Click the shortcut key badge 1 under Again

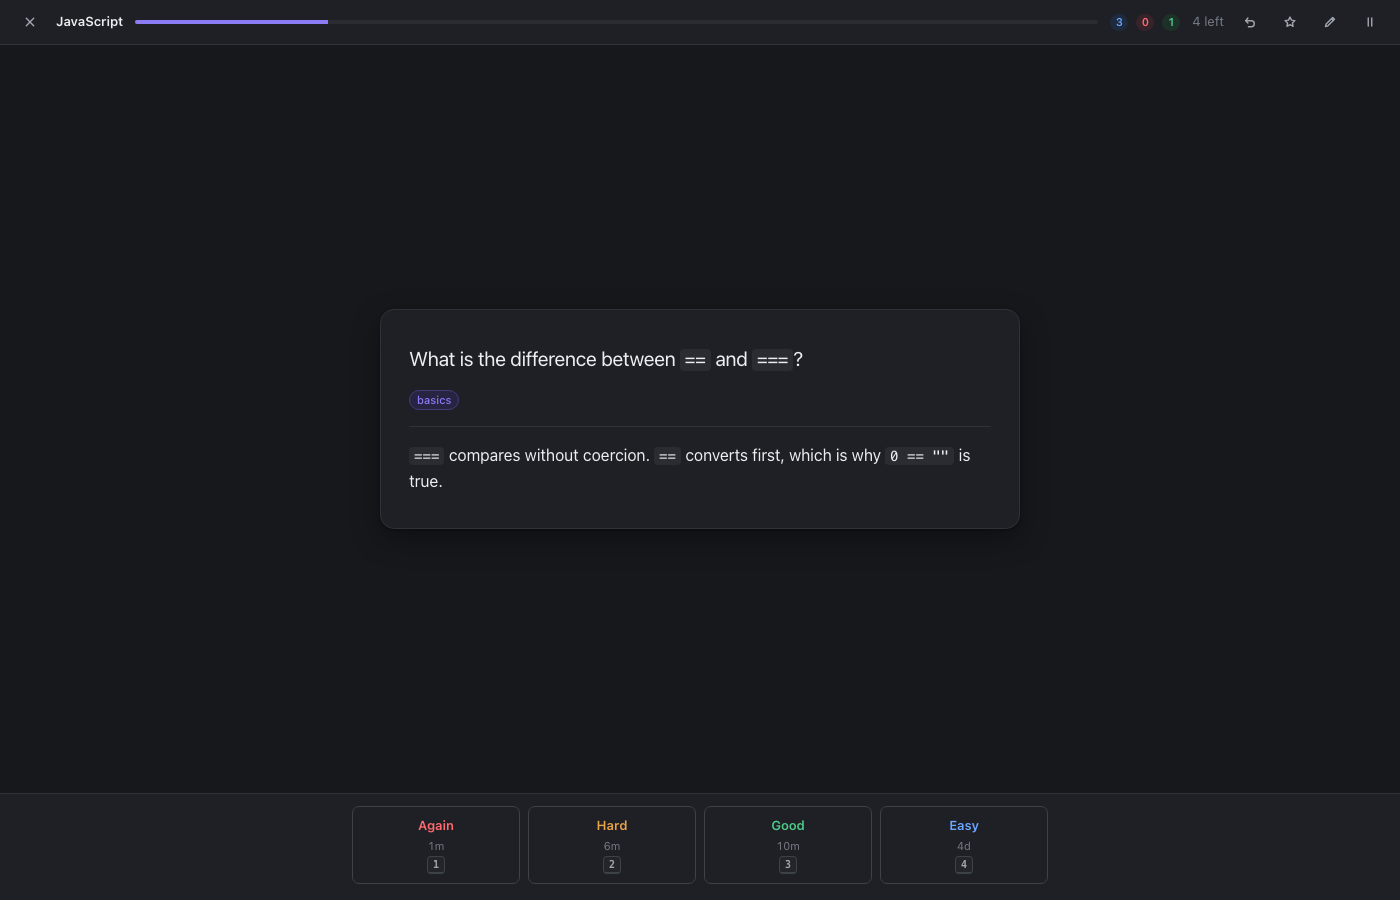(x=436, y=865)
